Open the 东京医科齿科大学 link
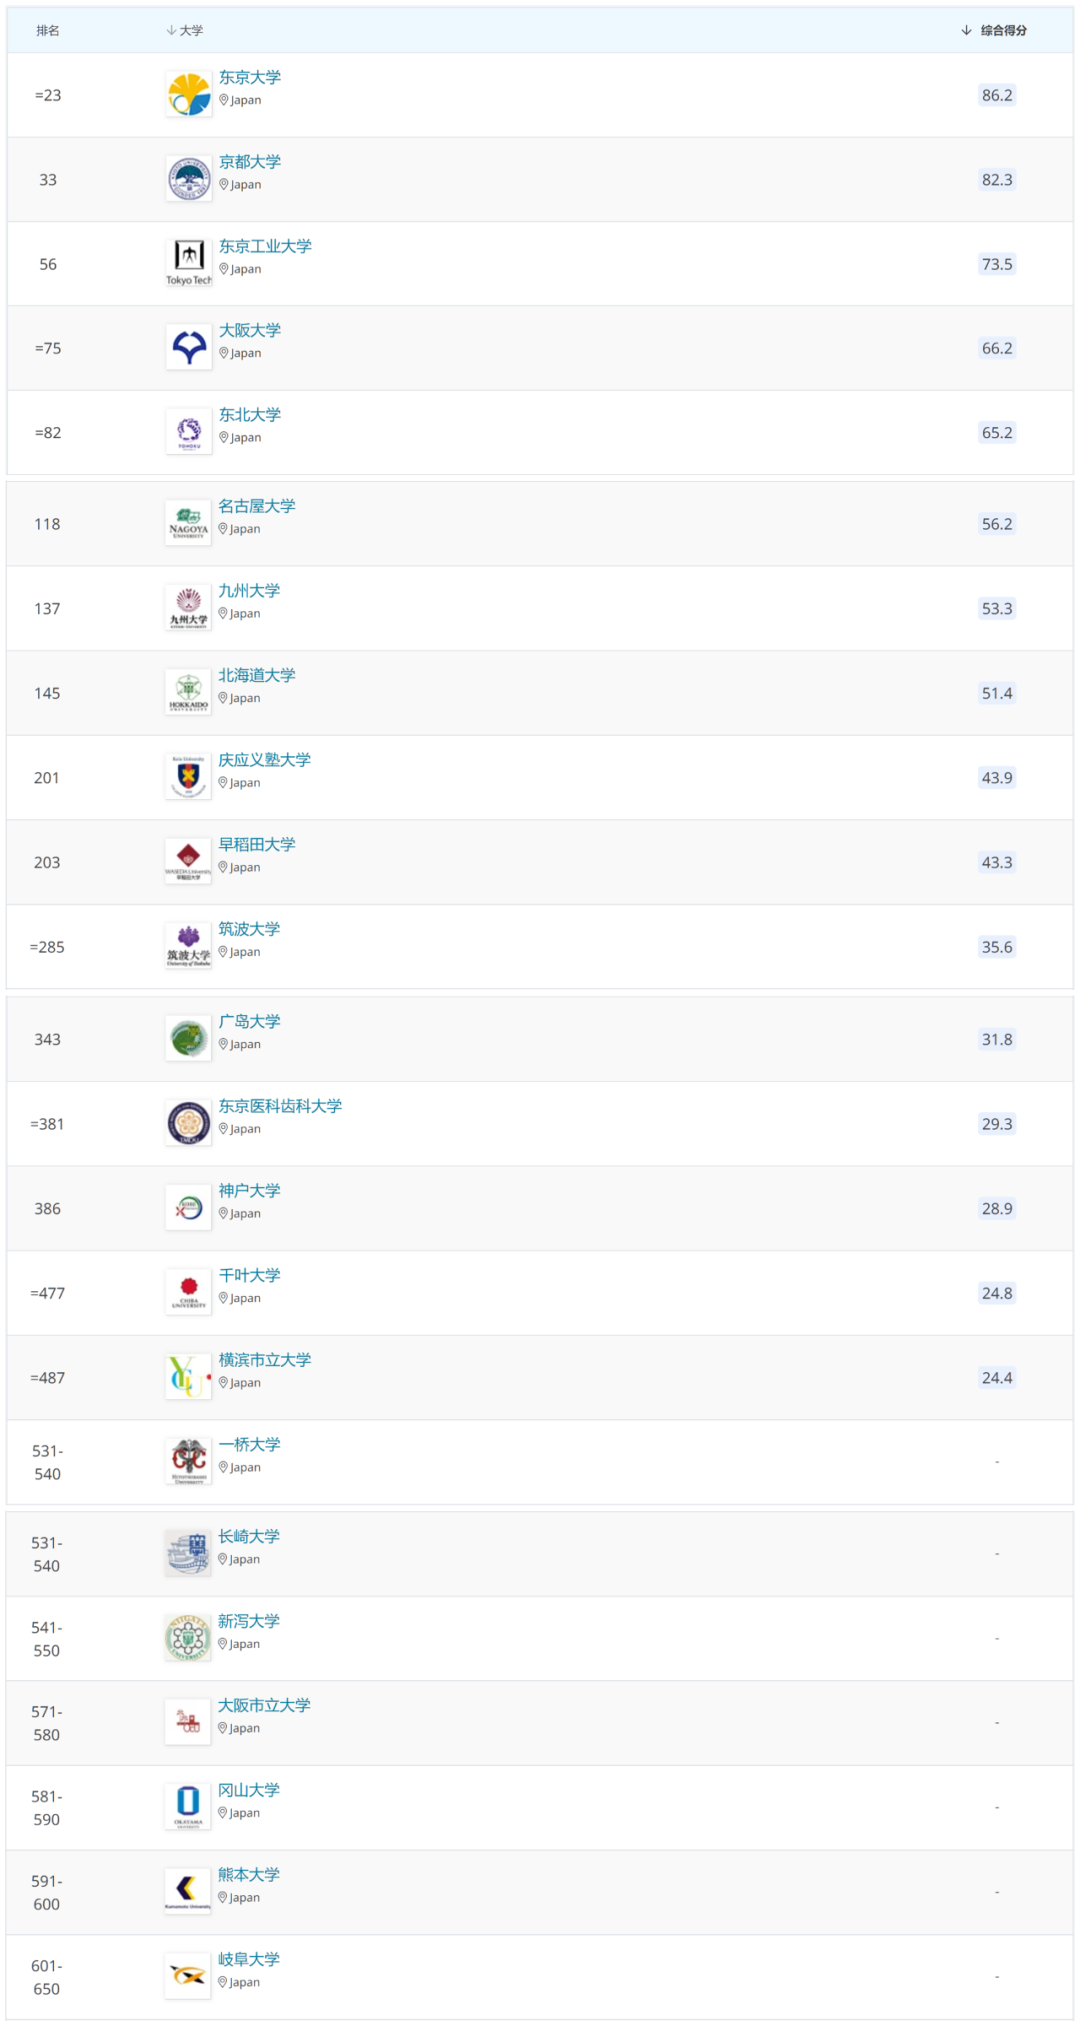The height and width of the screenshot is (2026, 1080). (x=281, y=1105)
